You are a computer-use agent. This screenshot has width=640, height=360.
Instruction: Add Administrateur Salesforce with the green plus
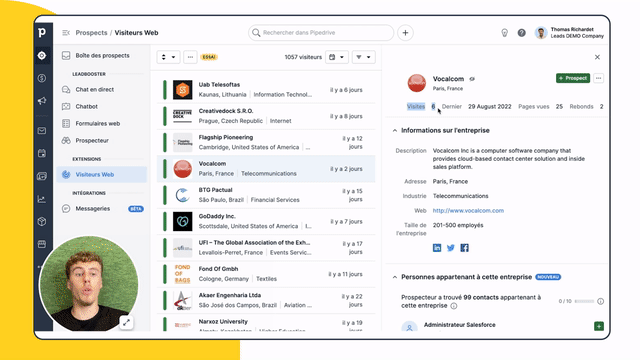coord(599,326)
